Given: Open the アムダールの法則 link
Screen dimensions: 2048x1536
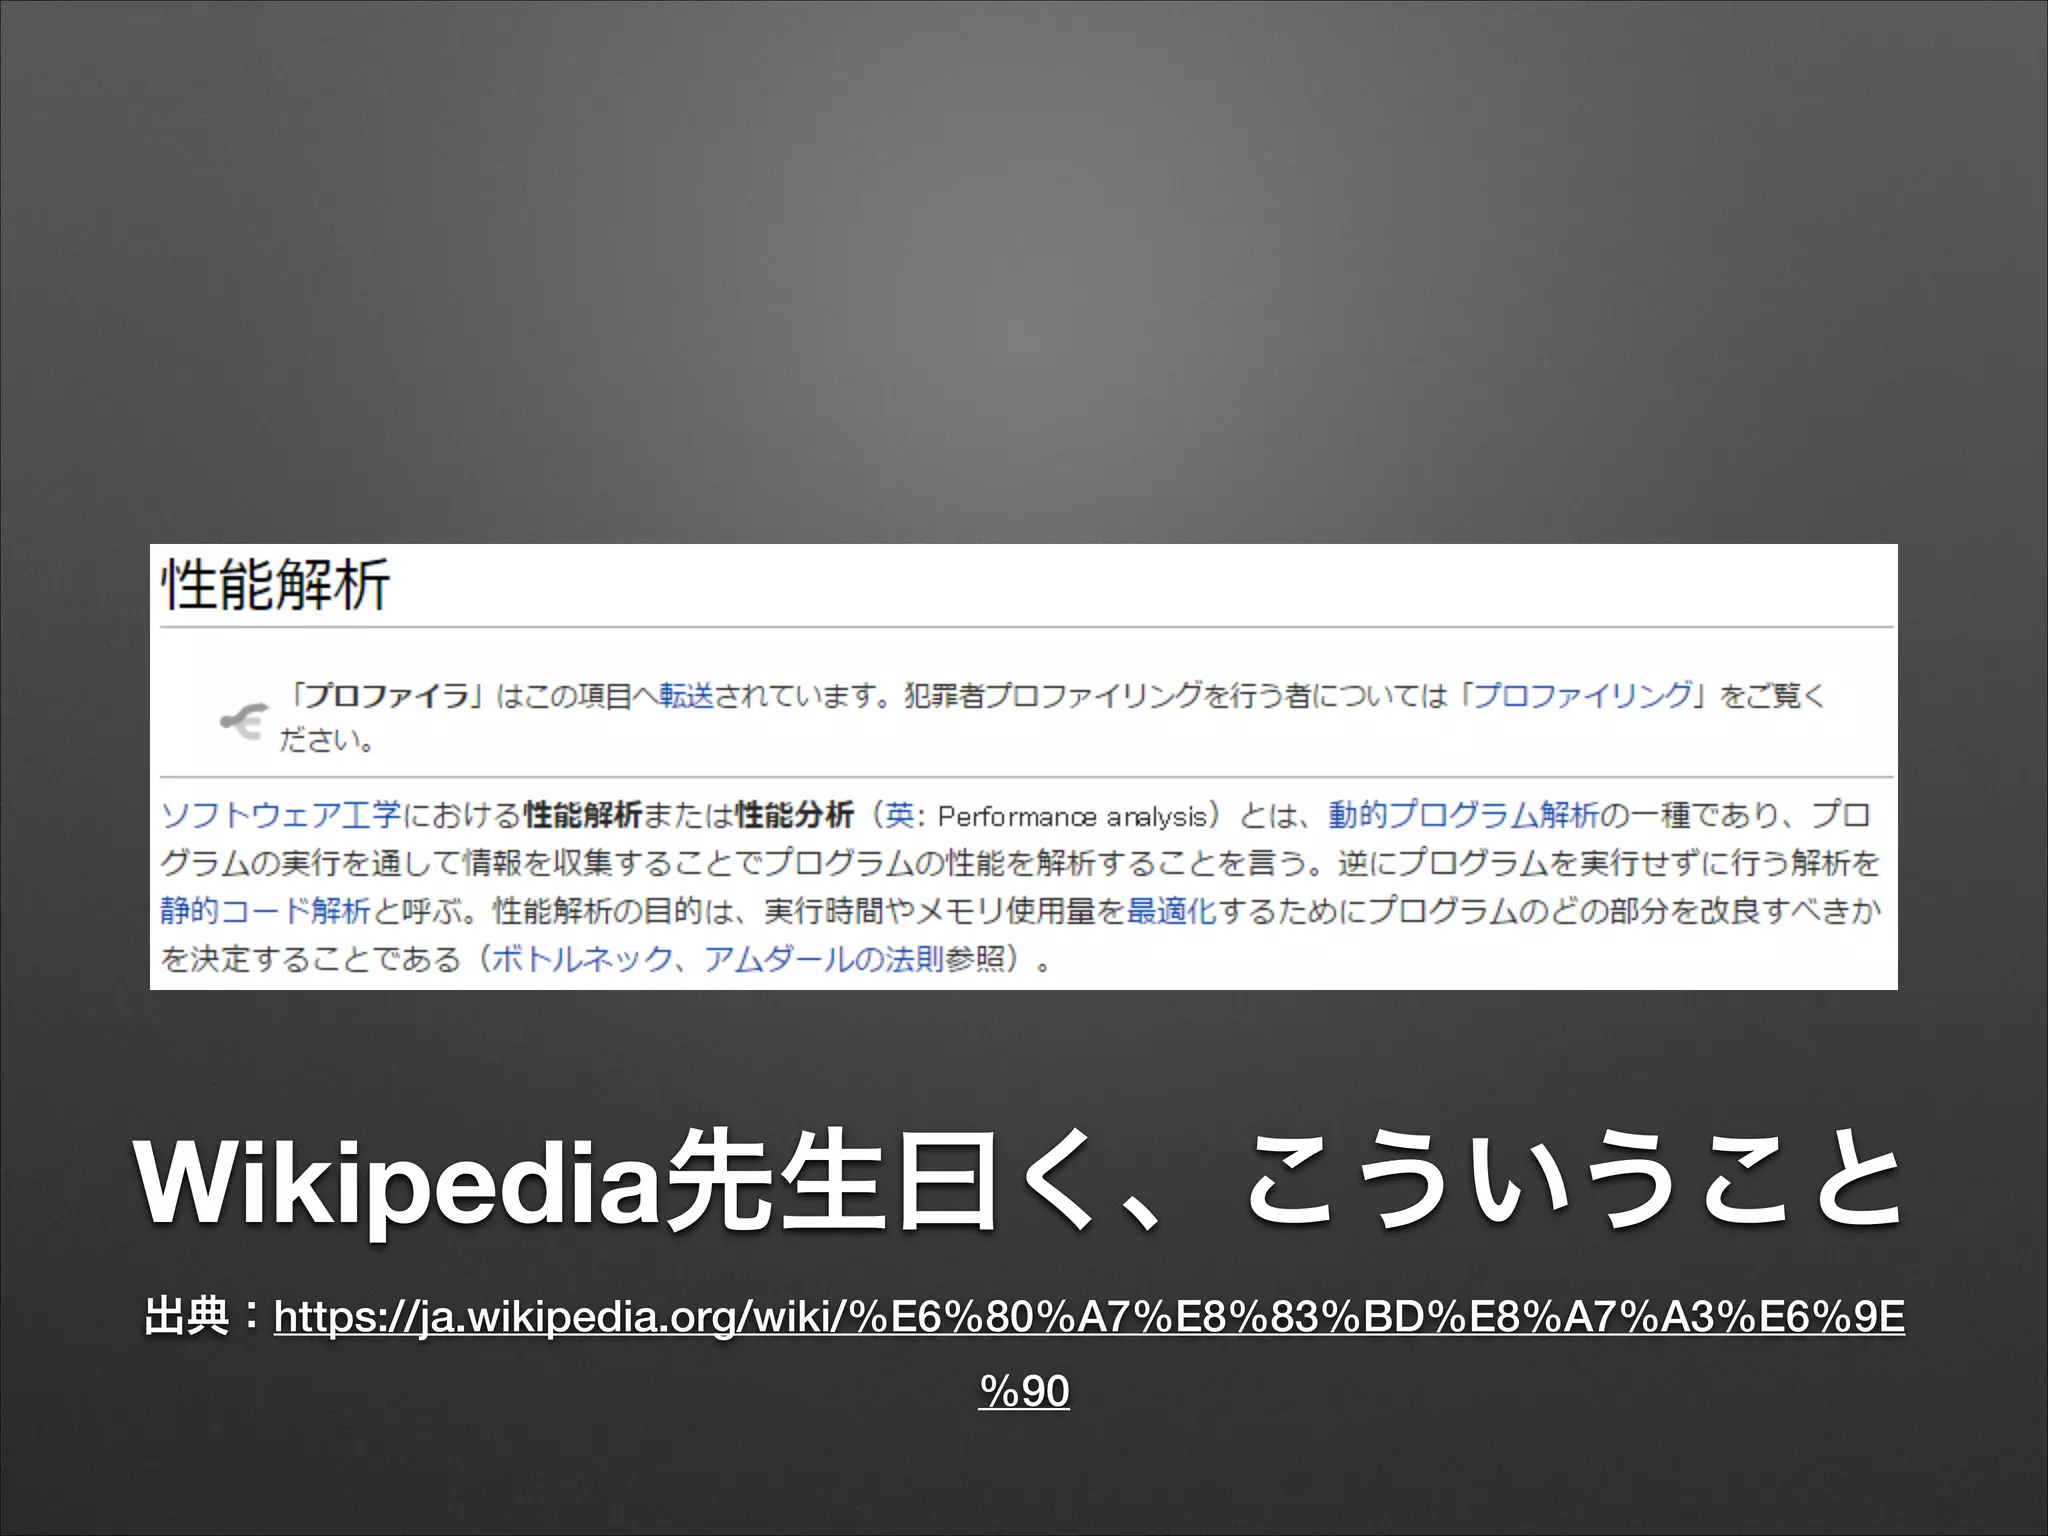Looking at the screenshot, I should [823, 959].
